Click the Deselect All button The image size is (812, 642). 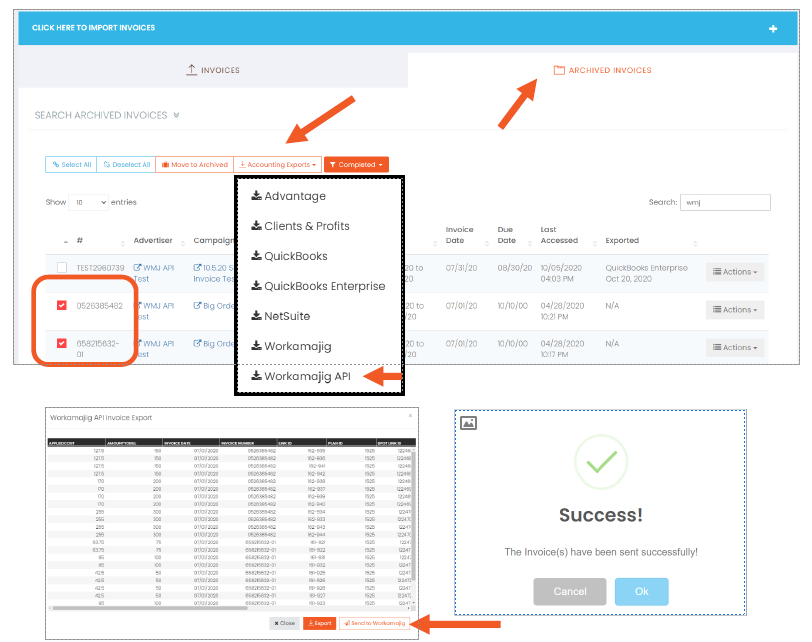(x=126, y=165)
